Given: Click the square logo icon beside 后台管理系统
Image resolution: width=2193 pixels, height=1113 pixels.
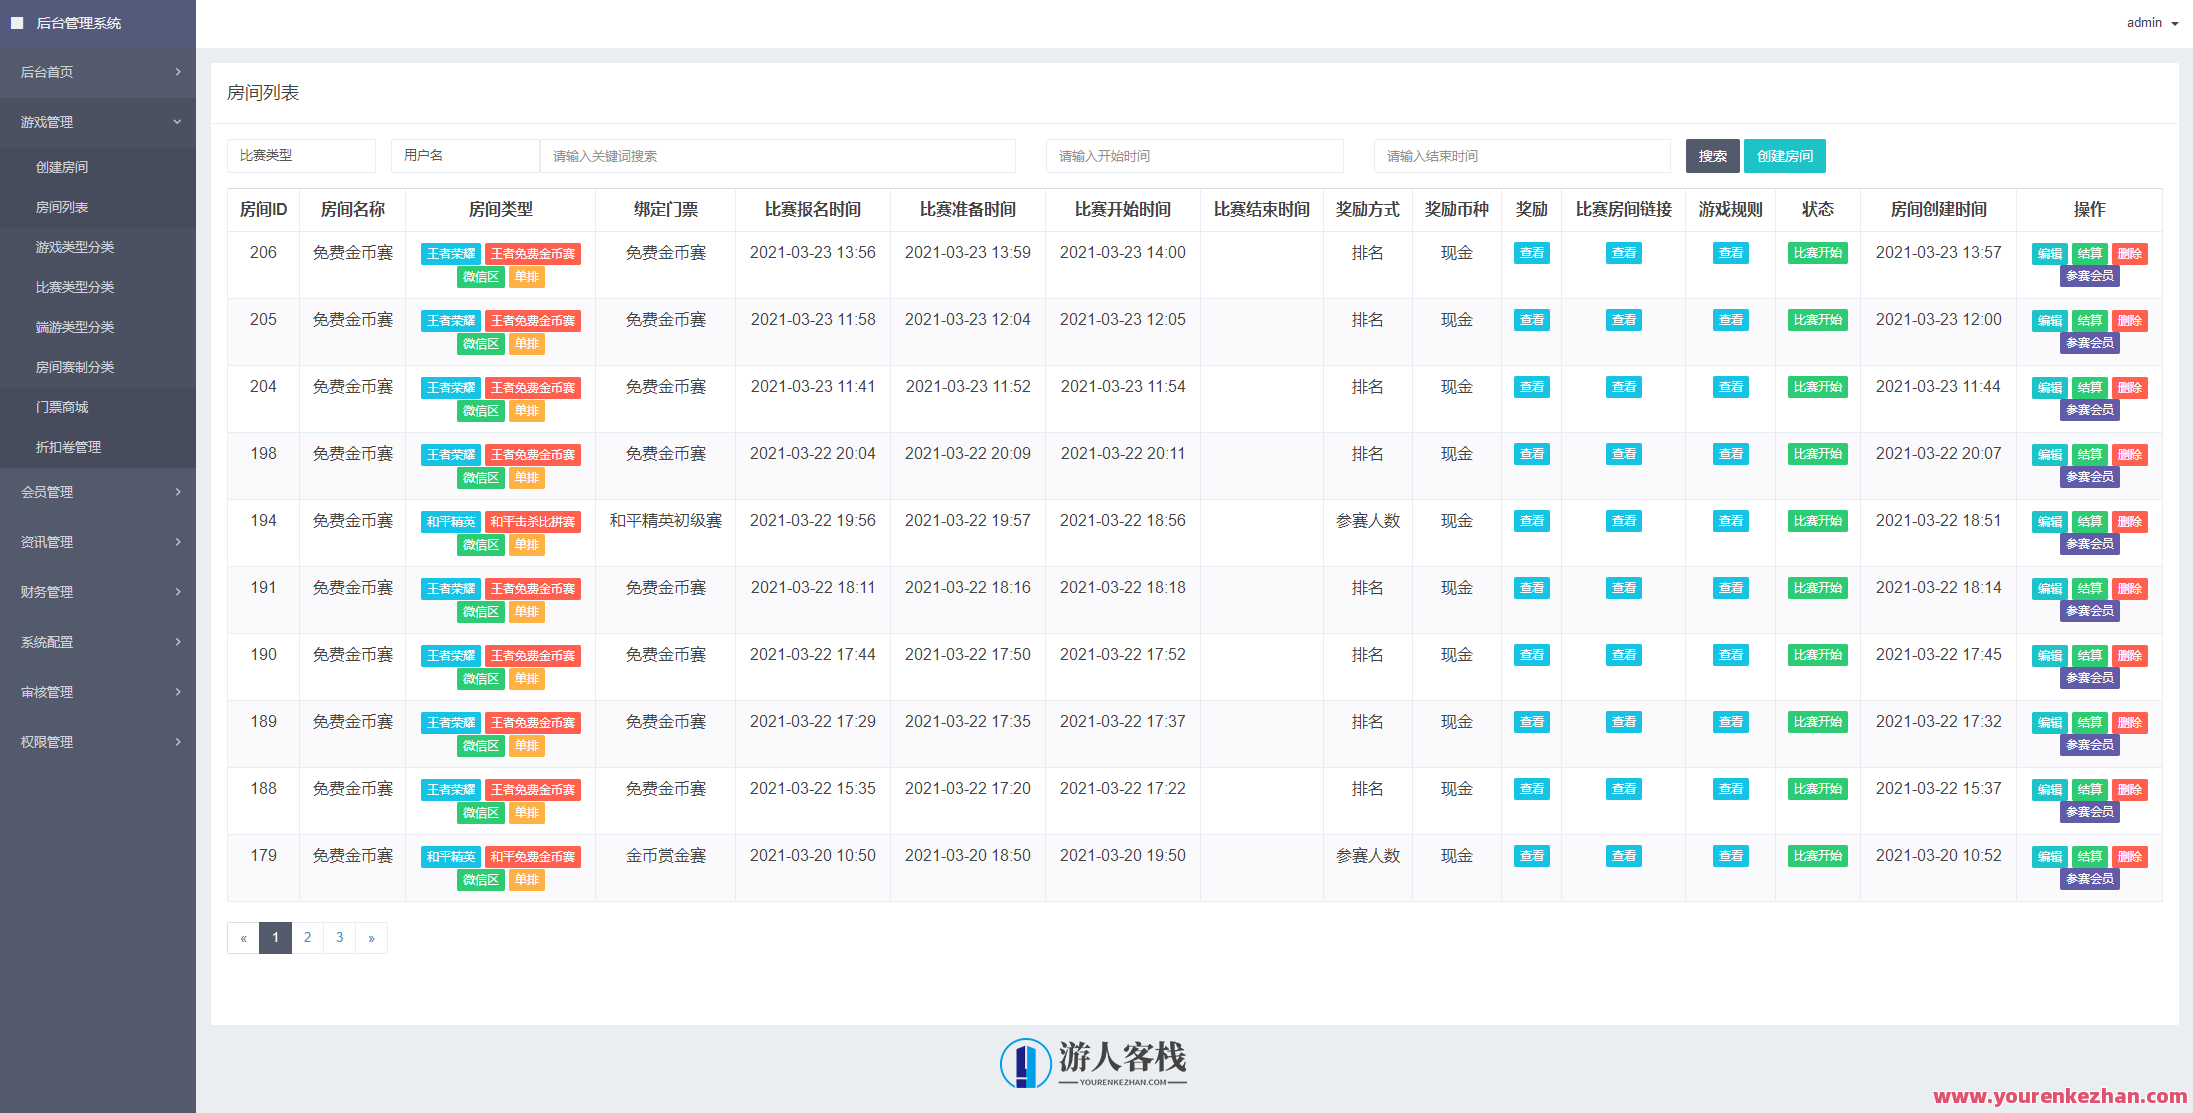Looking at the screenshot, I should tap(17, 22).
